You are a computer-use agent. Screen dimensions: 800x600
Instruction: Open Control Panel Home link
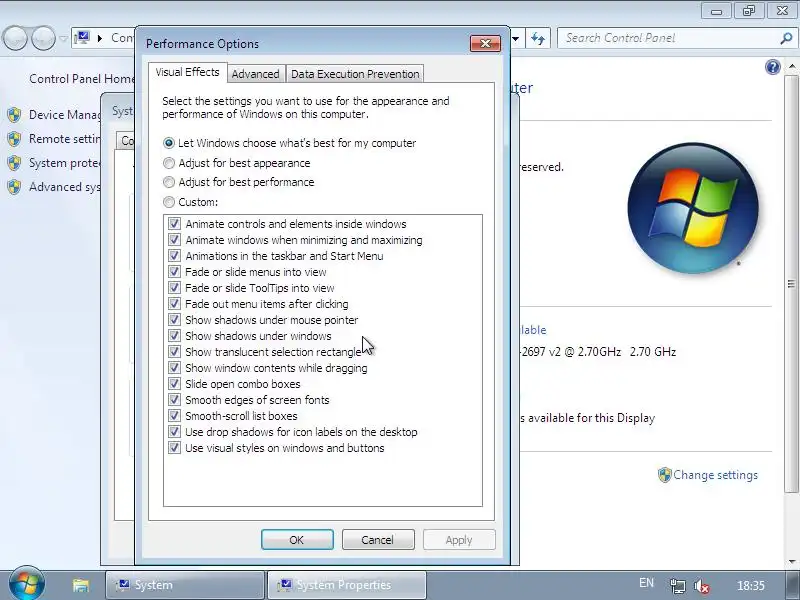pyautogui.click(x=82, y=79)
